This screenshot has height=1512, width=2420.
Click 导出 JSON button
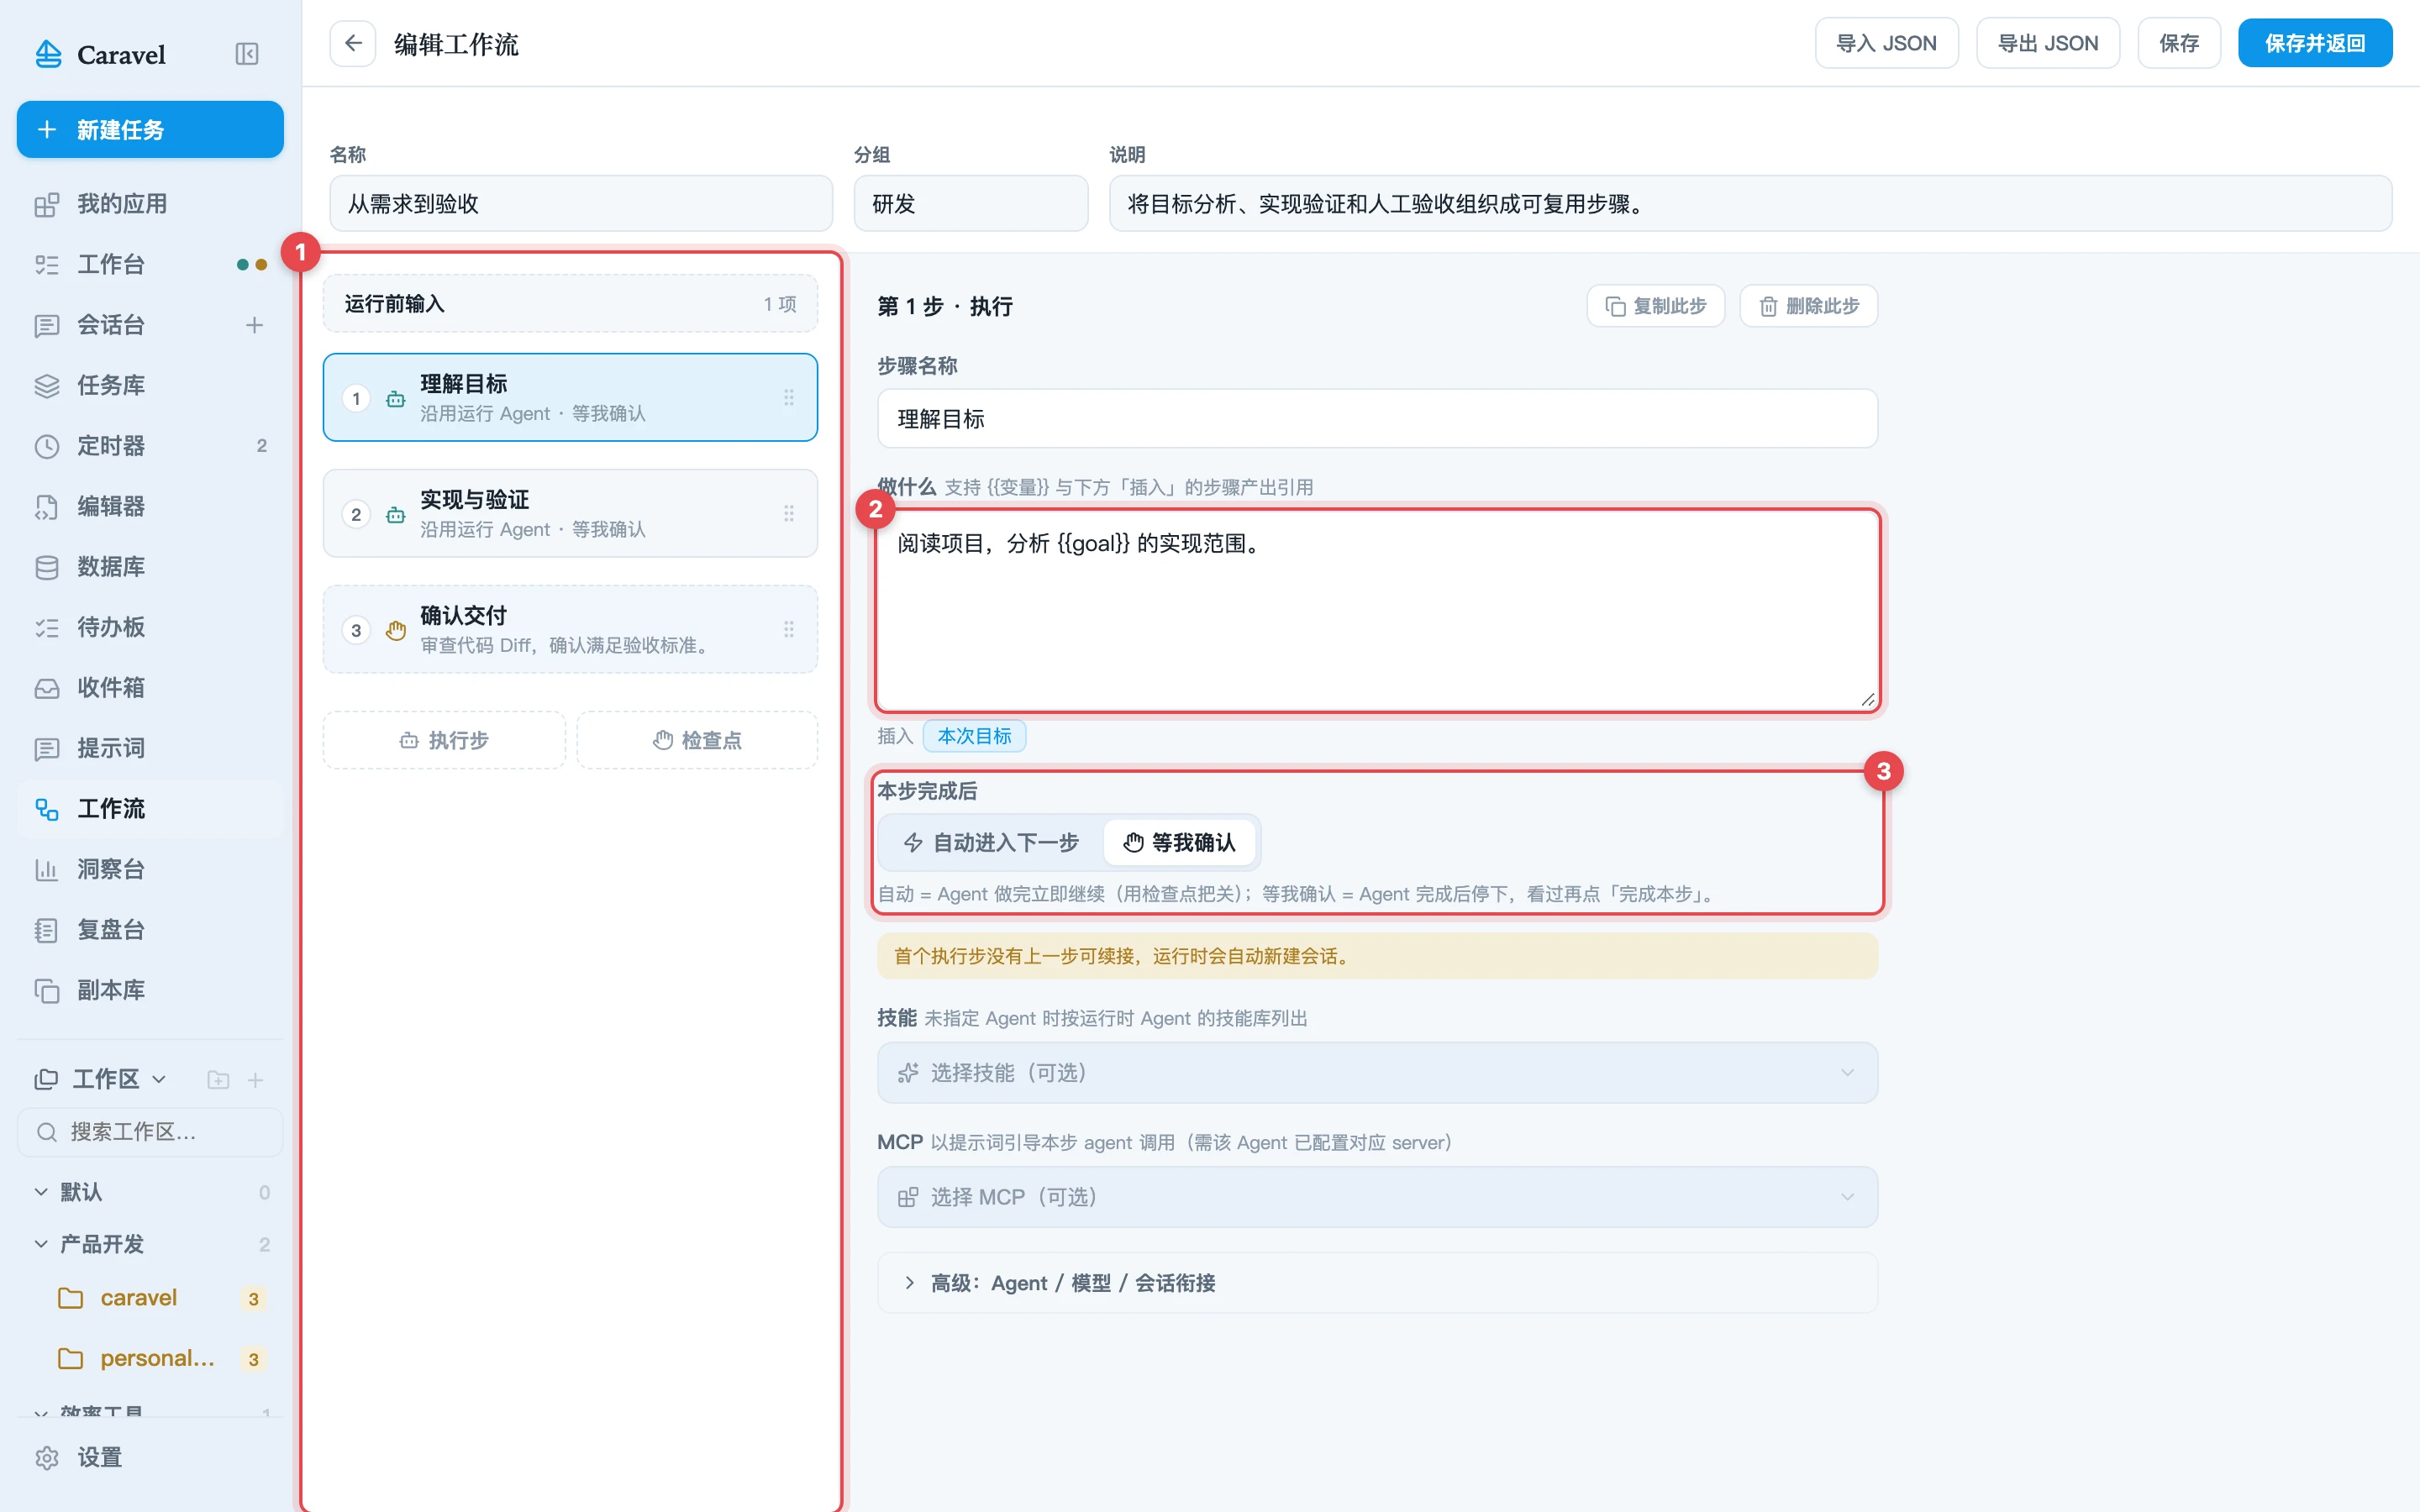pyautogui.click(x=2047, y=43)
